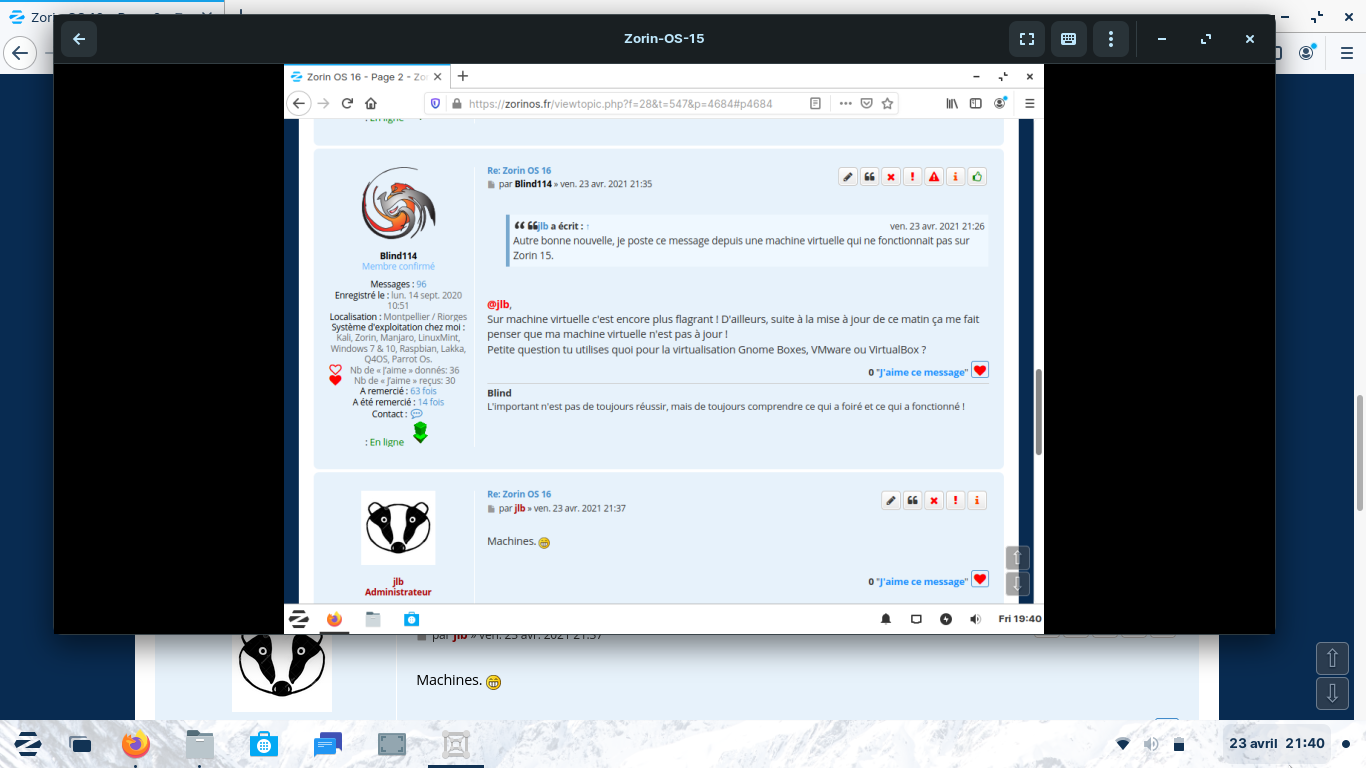Toggle fullscreen in the Boxes header bar
Screen dimensions: 1366x768
1026,39
